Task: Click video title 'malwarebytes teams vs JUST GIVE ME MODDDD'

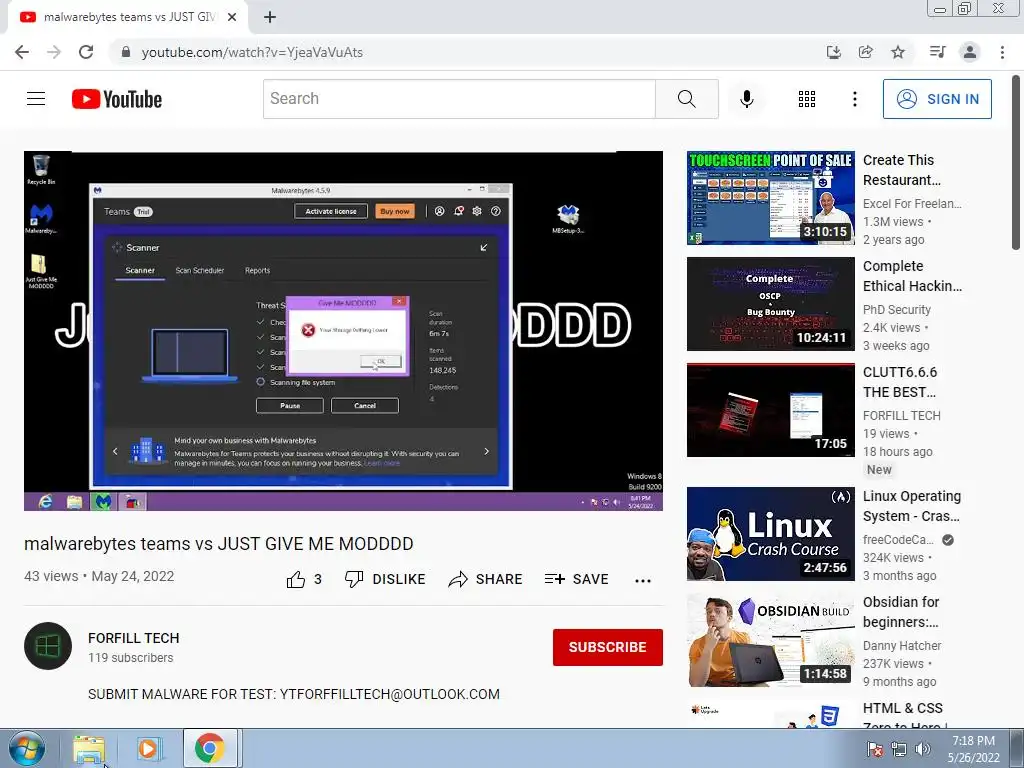Action: click(219, 543)
